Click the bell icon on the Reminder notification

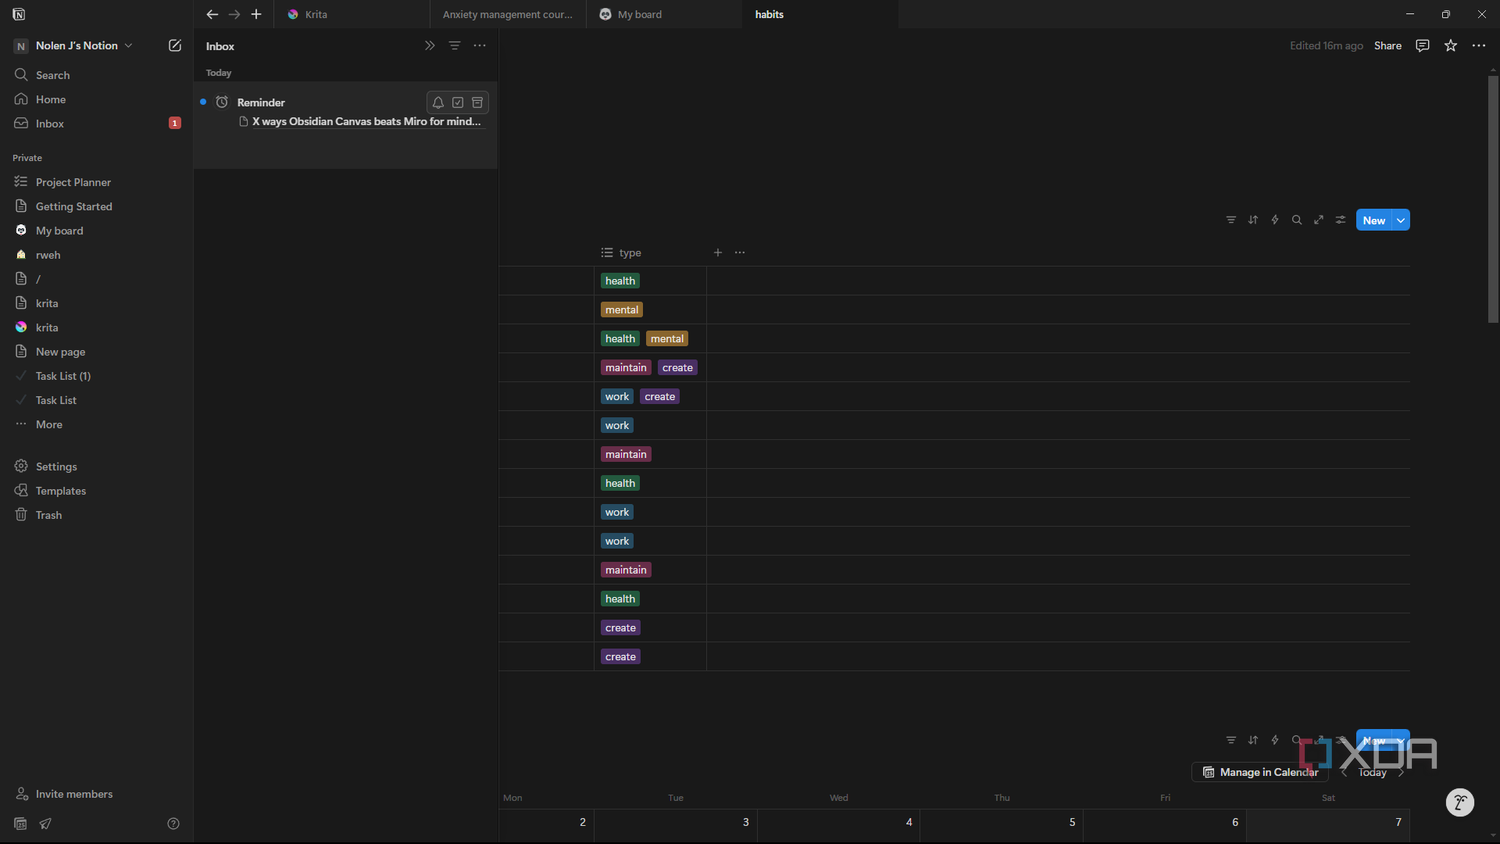pyautogui.click(x=438, y=103)
